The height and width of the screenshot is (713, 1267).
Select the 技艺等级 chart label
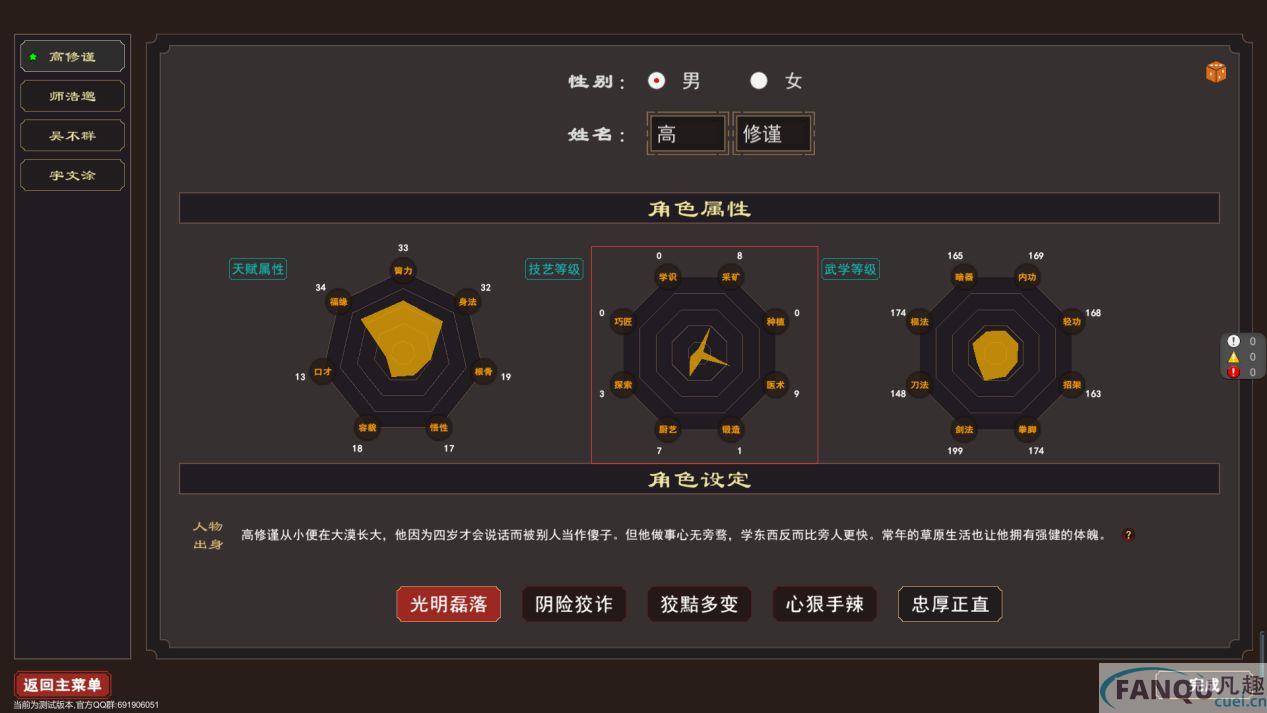click(554, 269)
